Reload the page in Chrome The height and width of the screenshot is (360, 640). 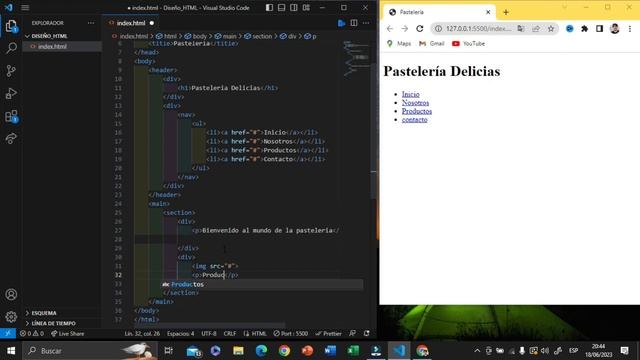pos(420,29)
